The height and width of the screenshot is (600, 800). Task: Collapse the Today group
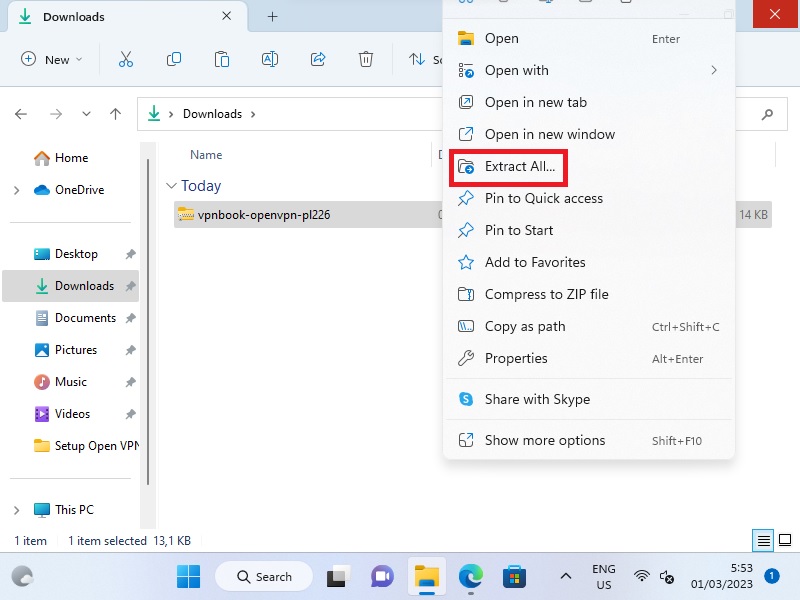pyautogui.click(x=172, y=186)
